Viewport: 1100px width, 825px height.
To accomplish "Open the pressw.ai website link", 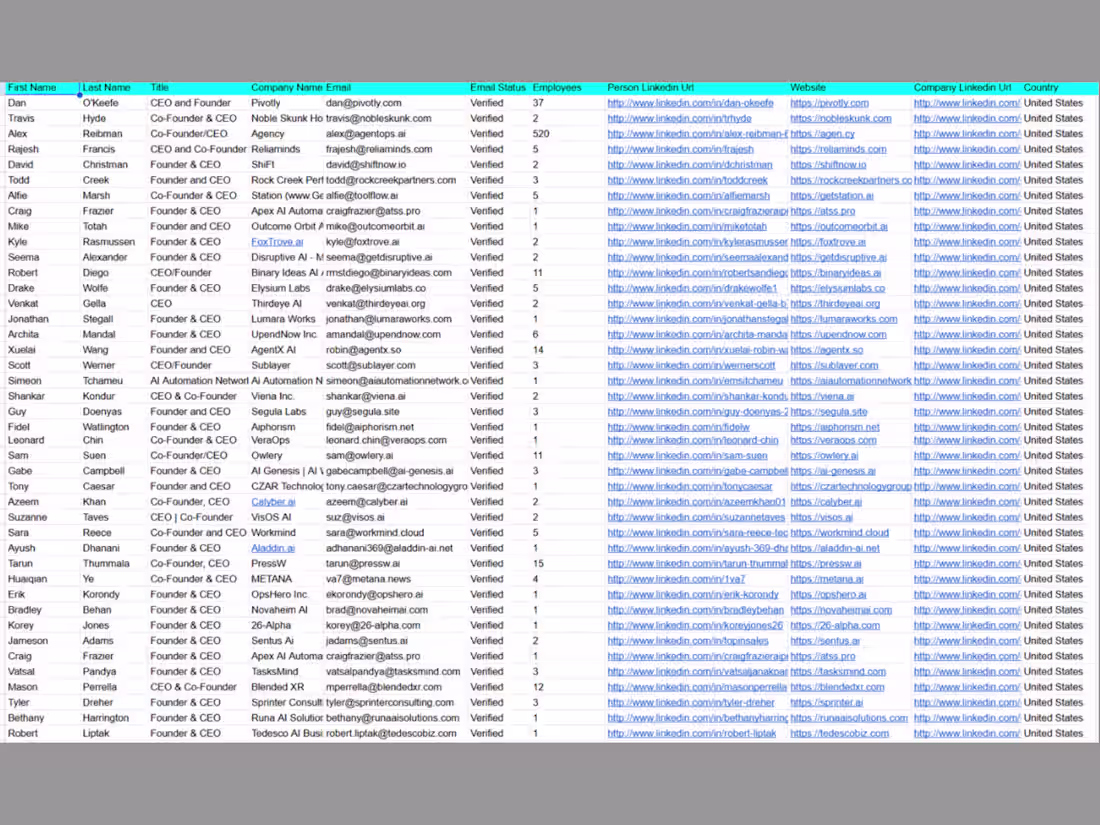I will click(826, 564).
